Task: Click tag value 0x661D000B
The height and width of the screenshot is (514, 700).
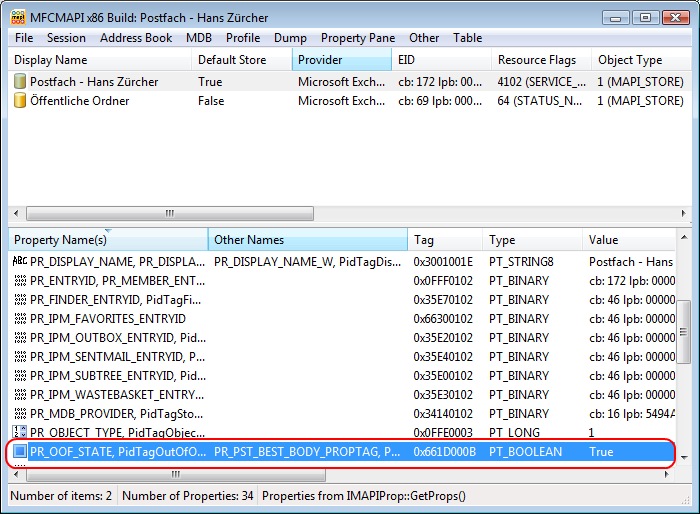Action: click(x=445, y=452)
